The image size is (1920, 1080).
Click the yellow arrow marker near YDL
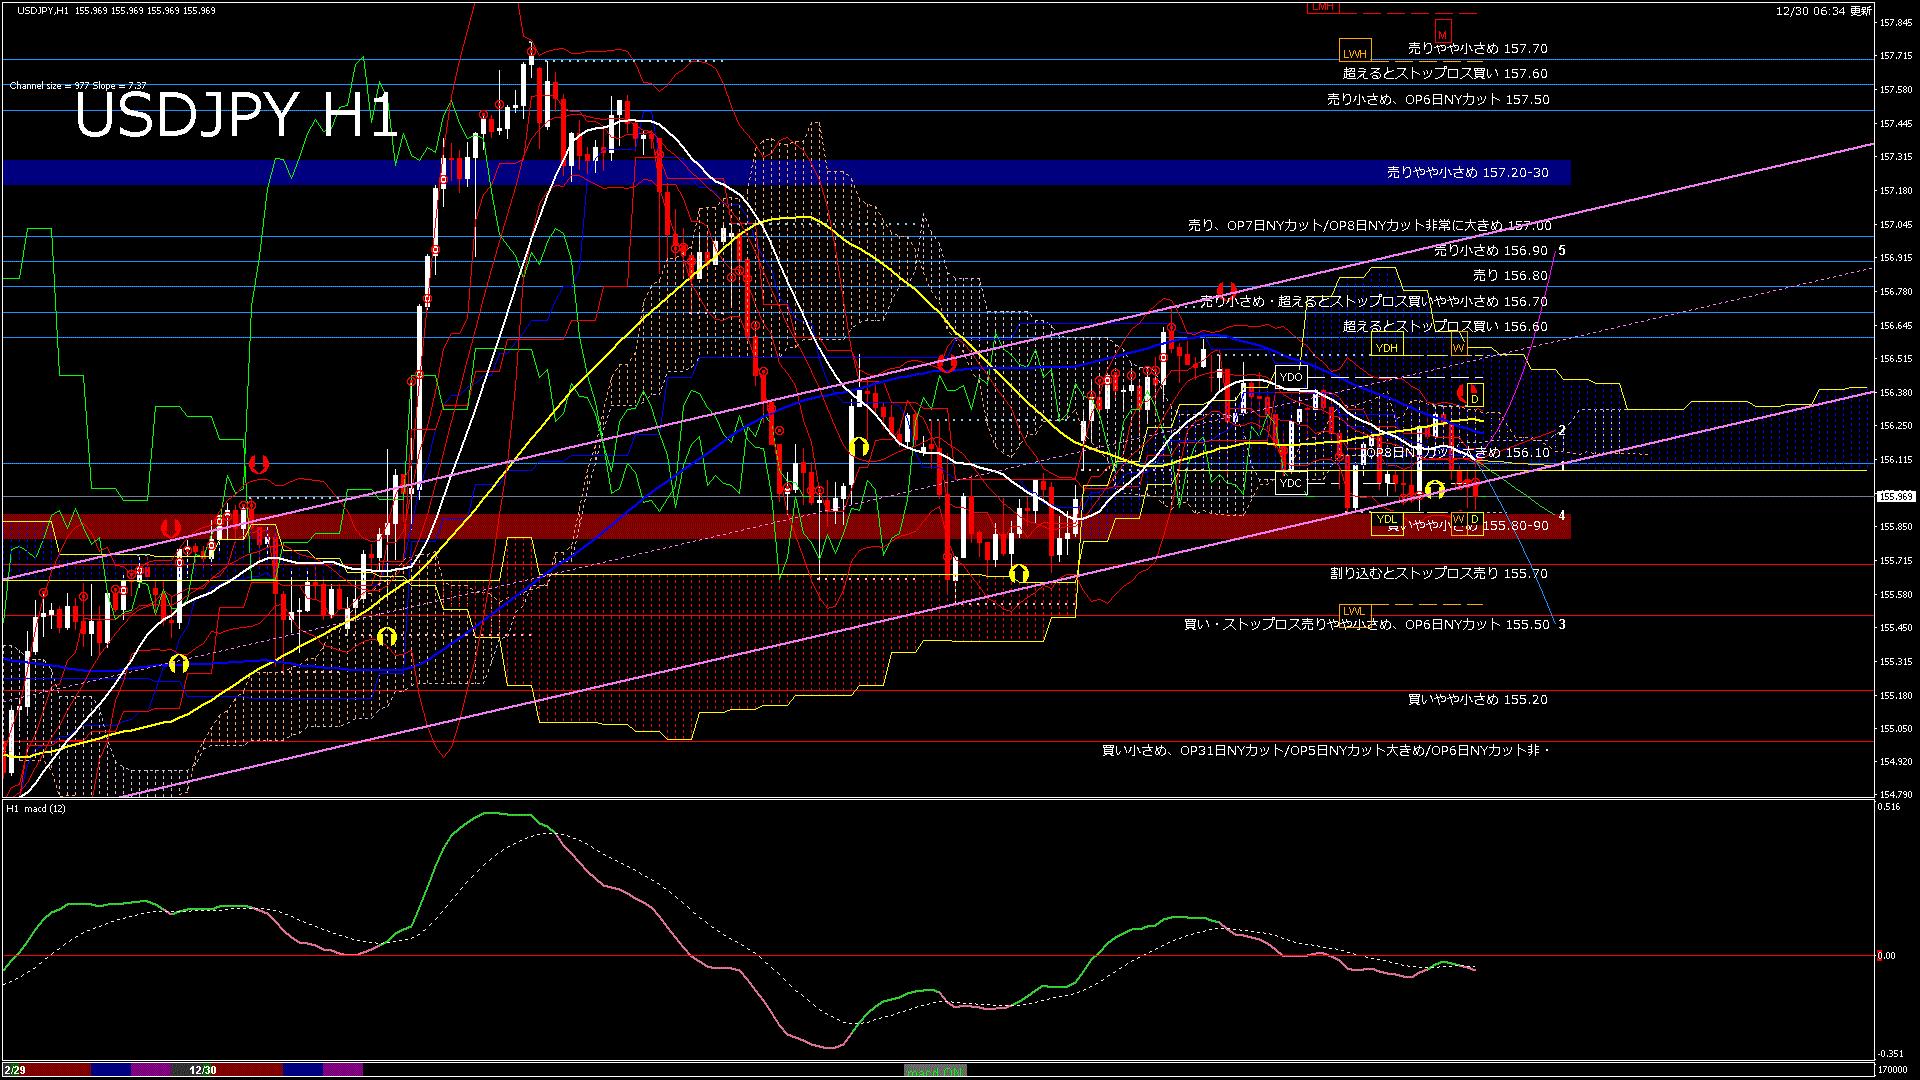(1435, 489)
